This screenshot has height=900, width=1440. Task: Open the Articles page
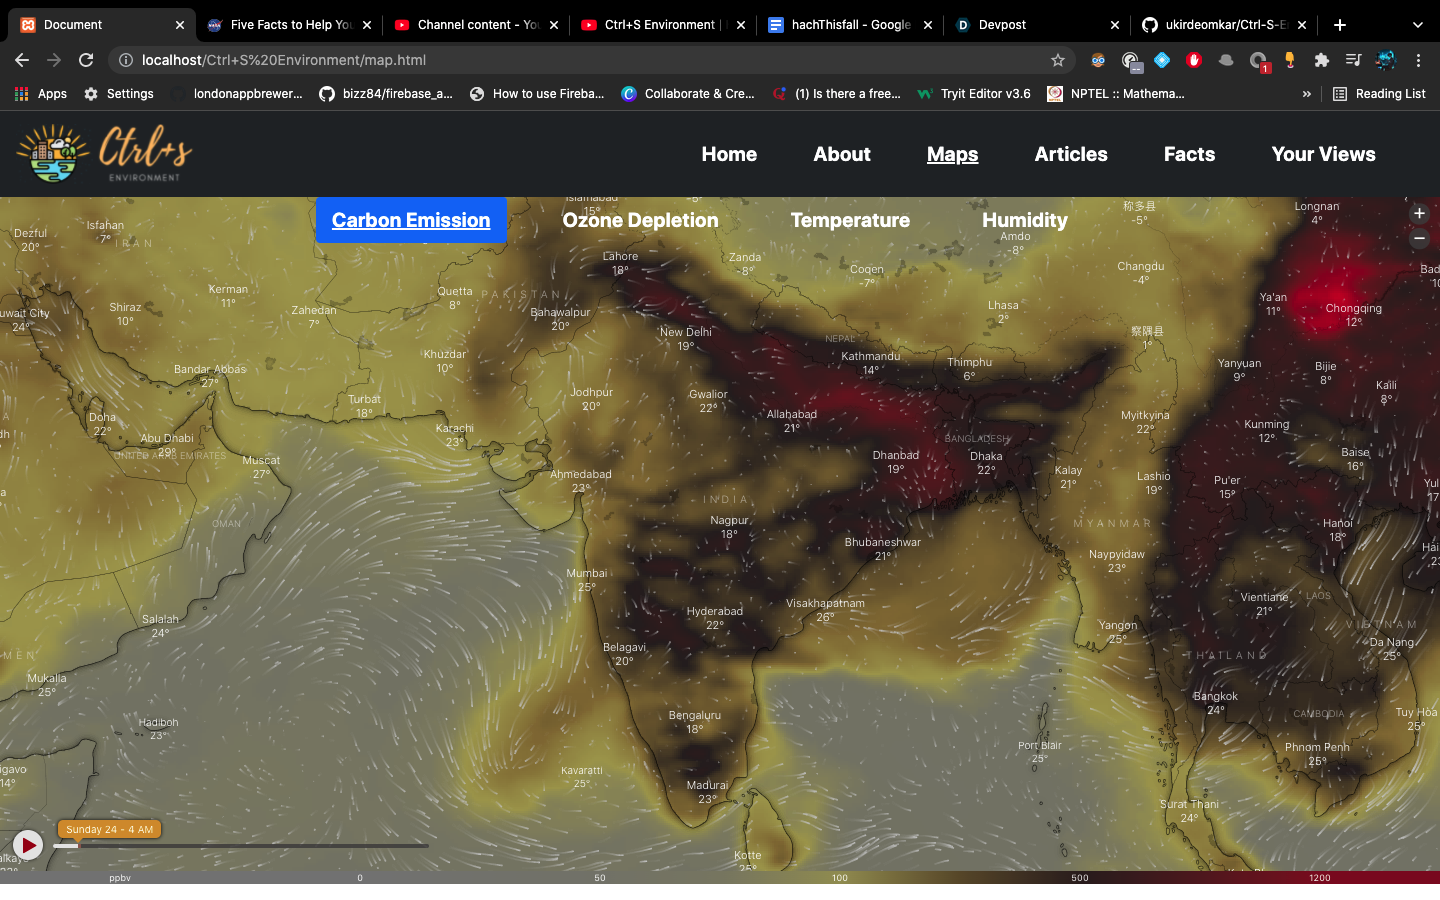coord(1071,154)
